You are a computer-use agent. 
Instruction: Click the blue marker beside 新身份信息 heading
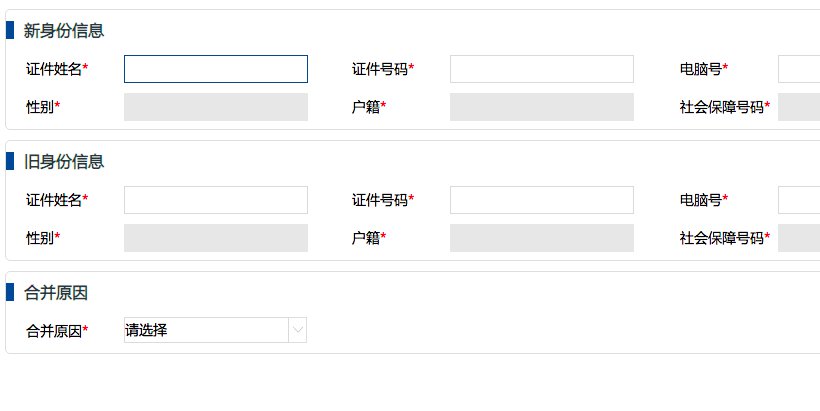coord(9,30)
